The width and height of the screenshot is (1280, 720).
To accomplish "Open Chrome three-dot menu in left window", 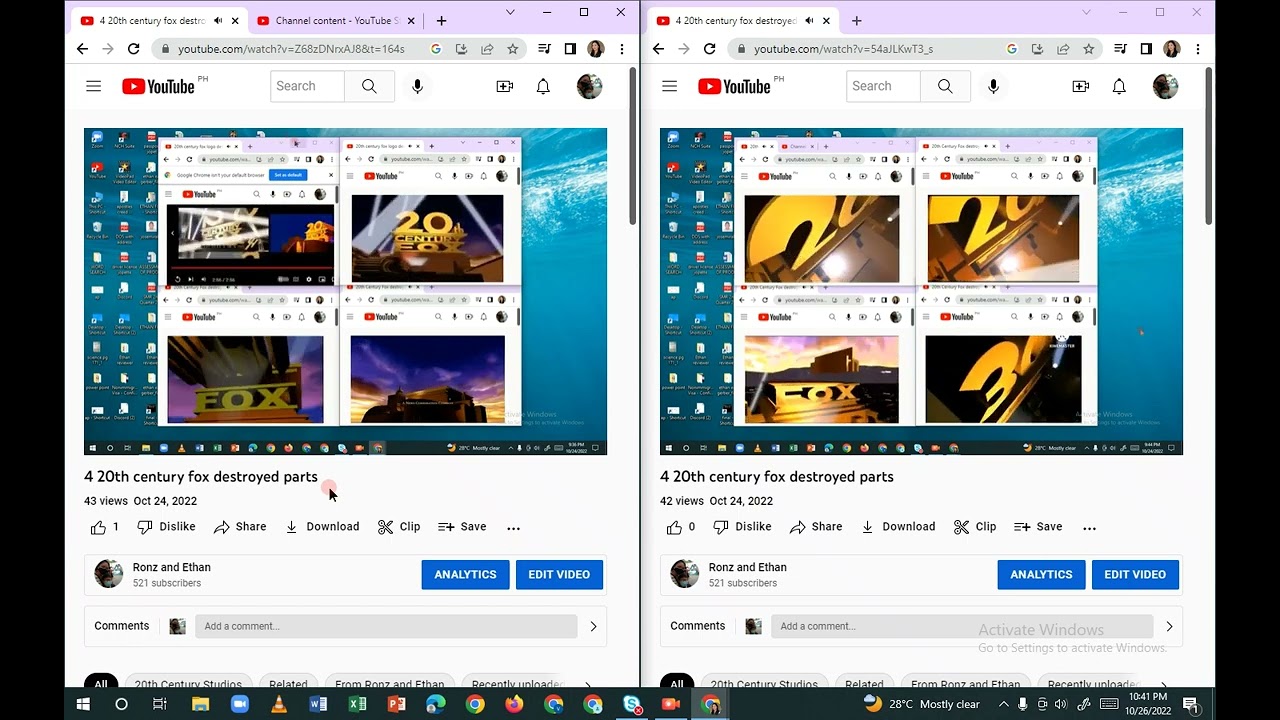I will (622, 49).
